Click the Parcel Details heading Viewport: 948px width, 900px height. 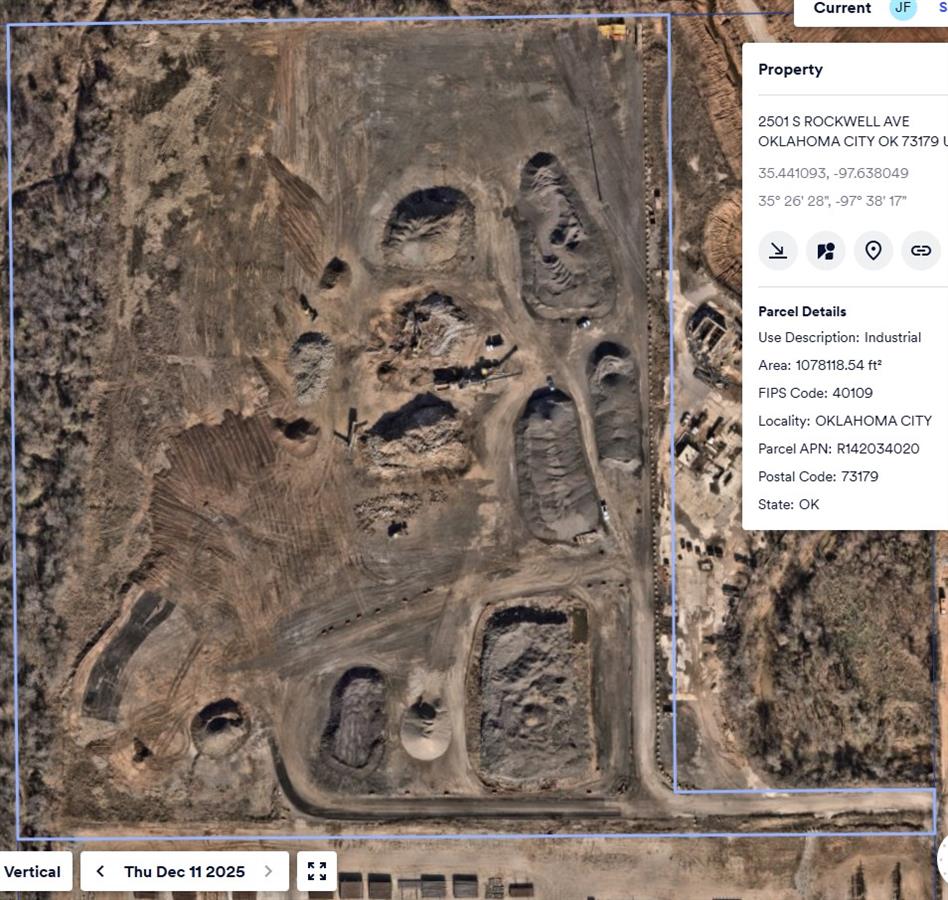pos(802,311)
